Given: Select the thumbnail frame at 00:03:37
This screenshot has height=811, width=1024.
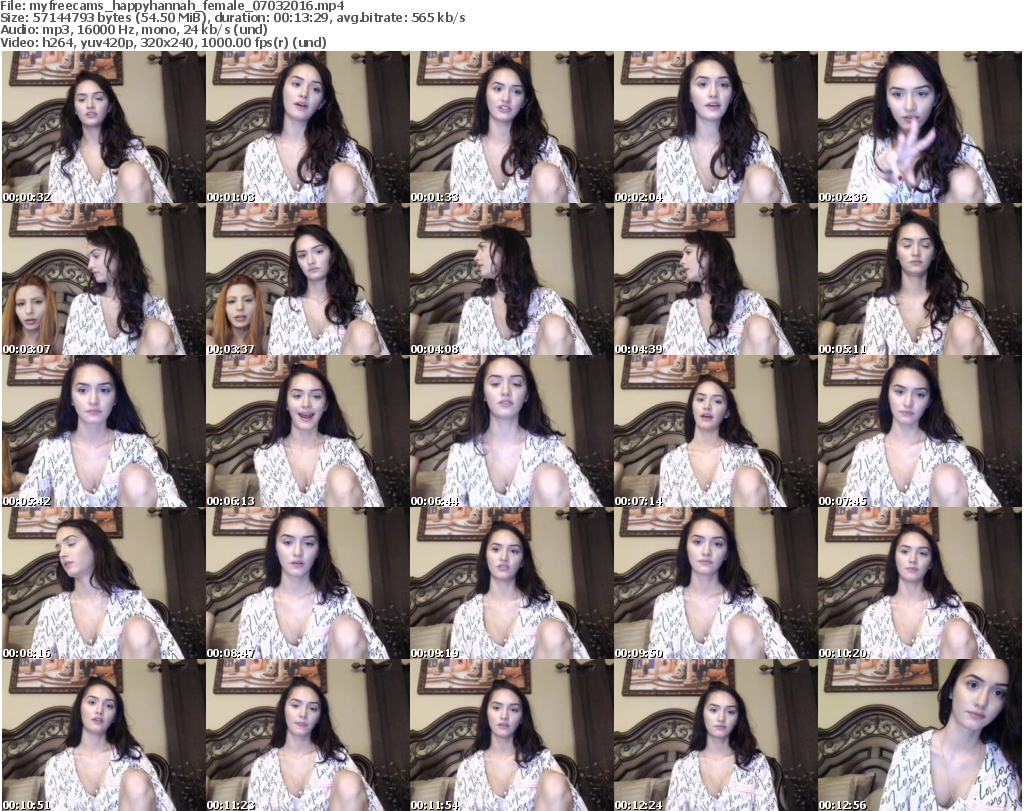Looking at the screenshot, I should pyautogui.click(x=308, y=279).
